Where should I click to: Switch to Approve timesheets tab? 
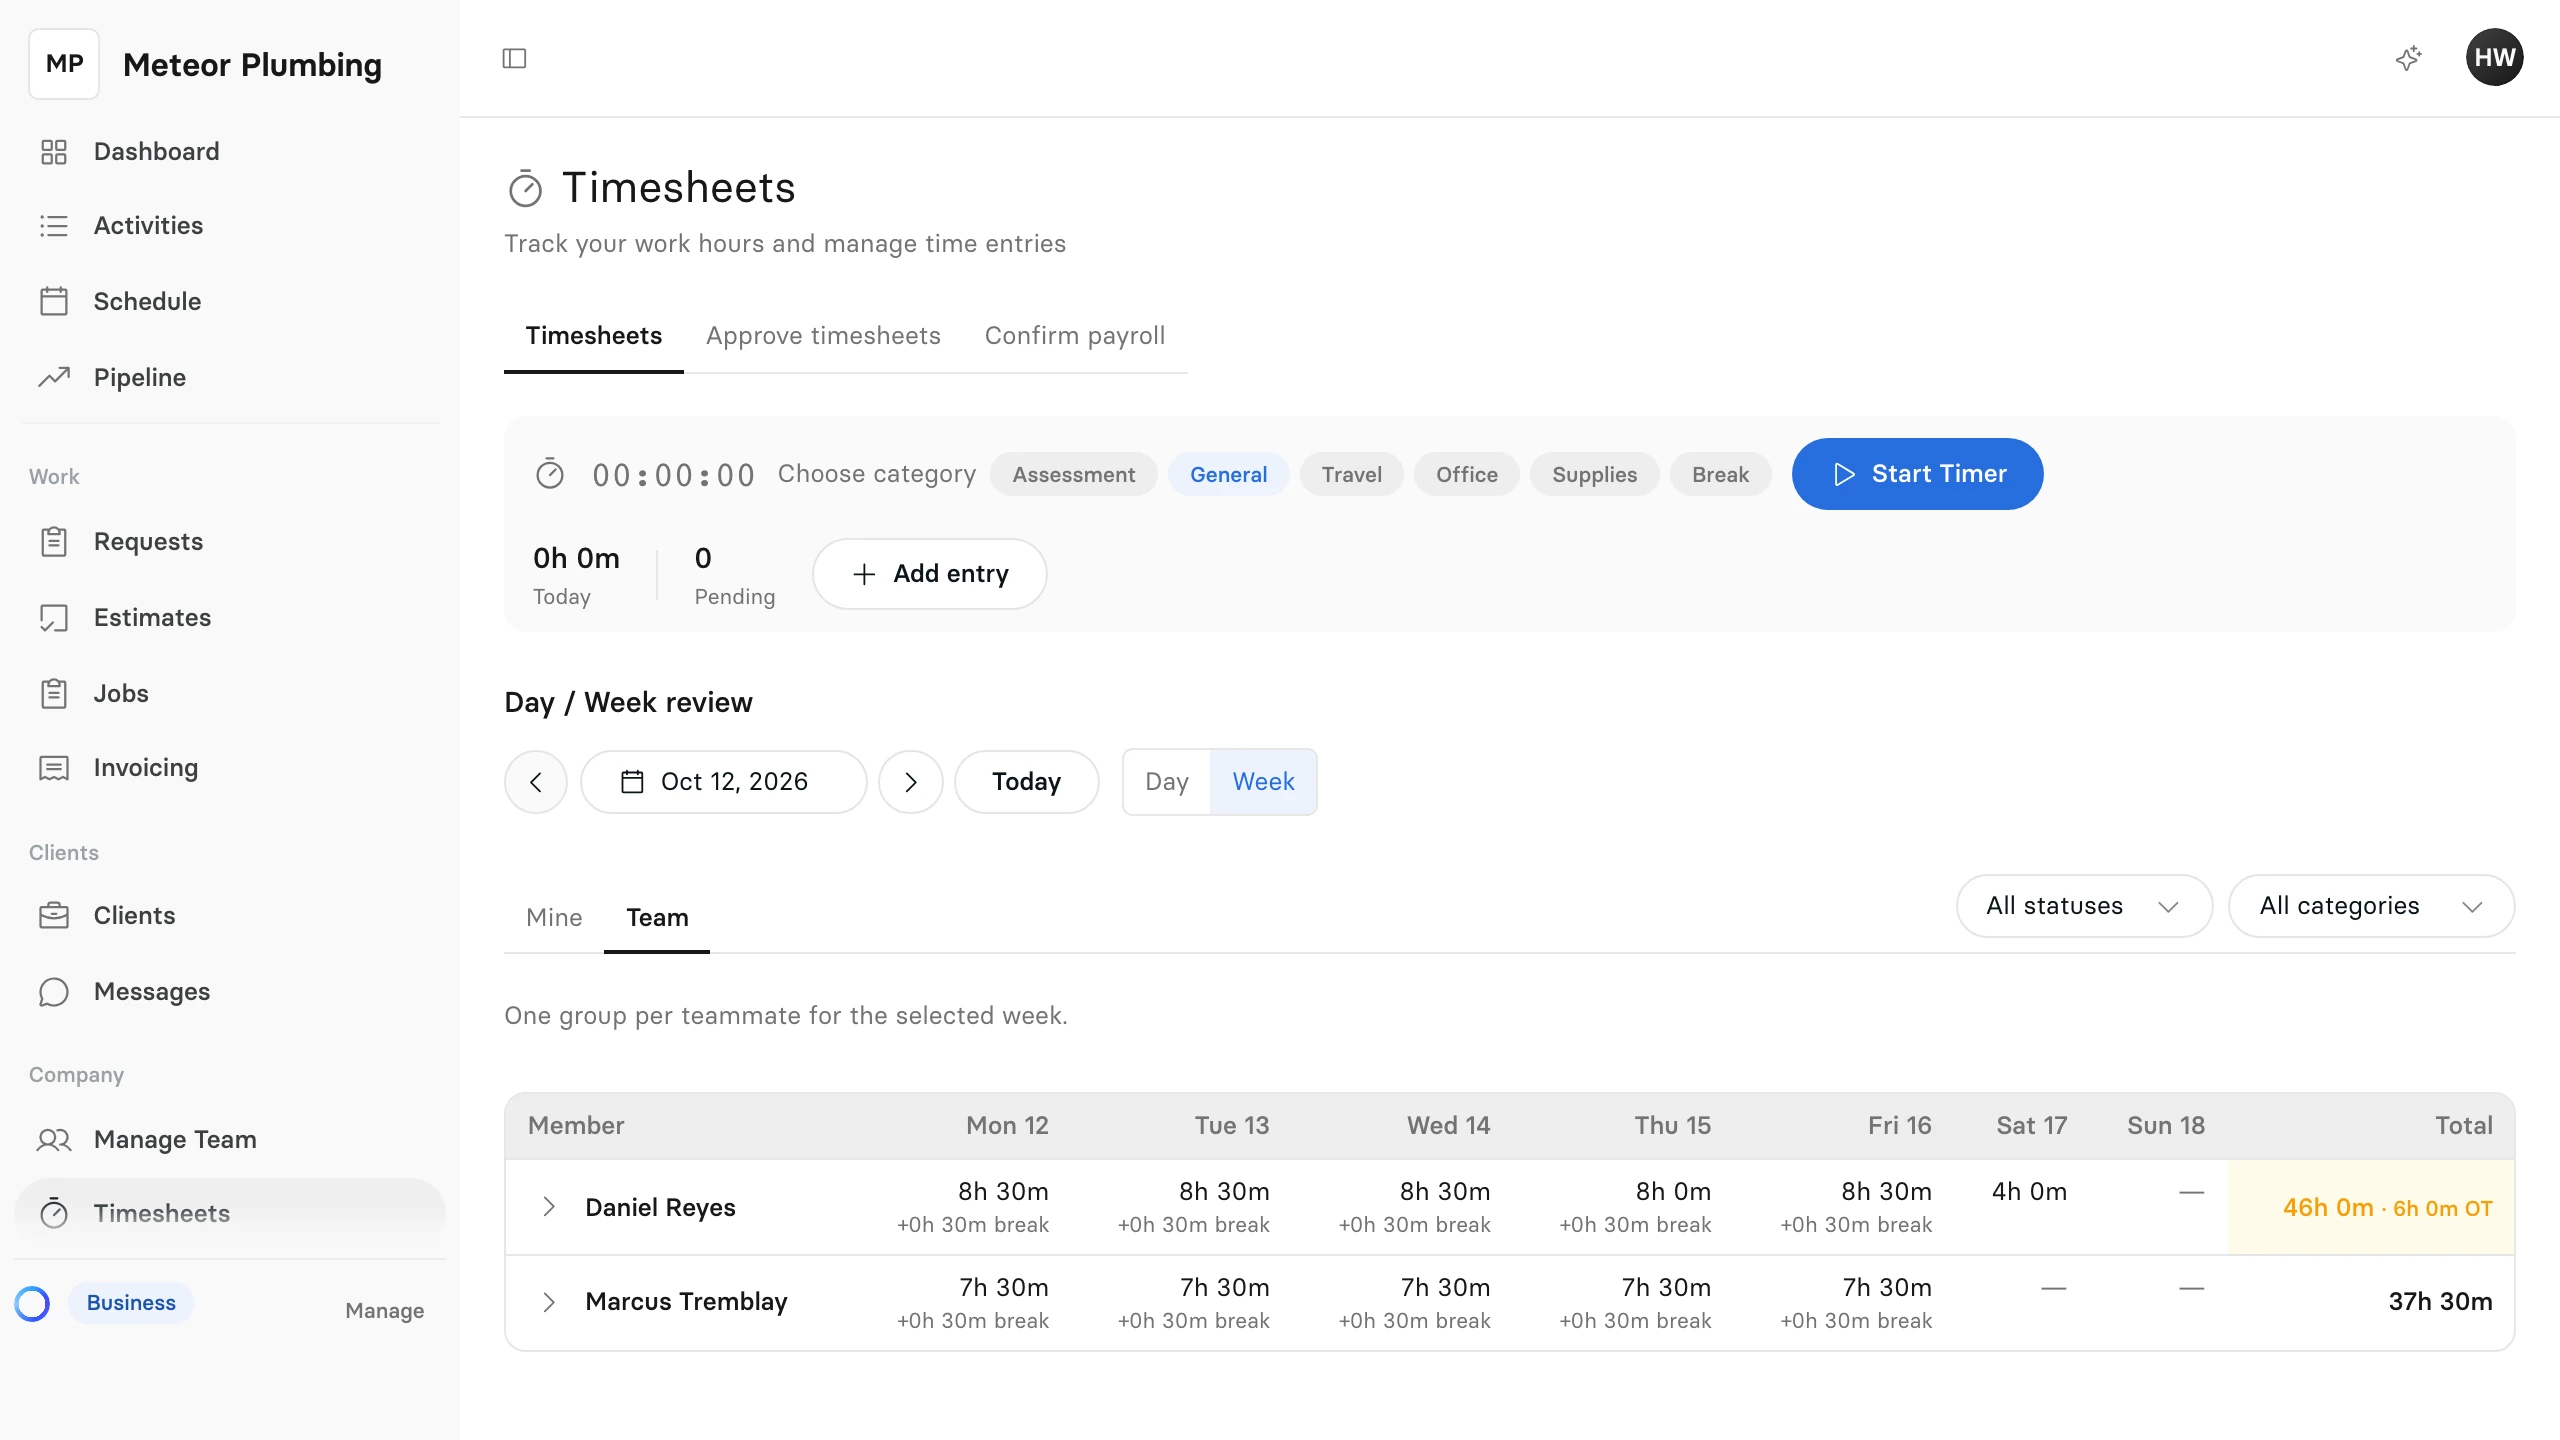[823, 336]
